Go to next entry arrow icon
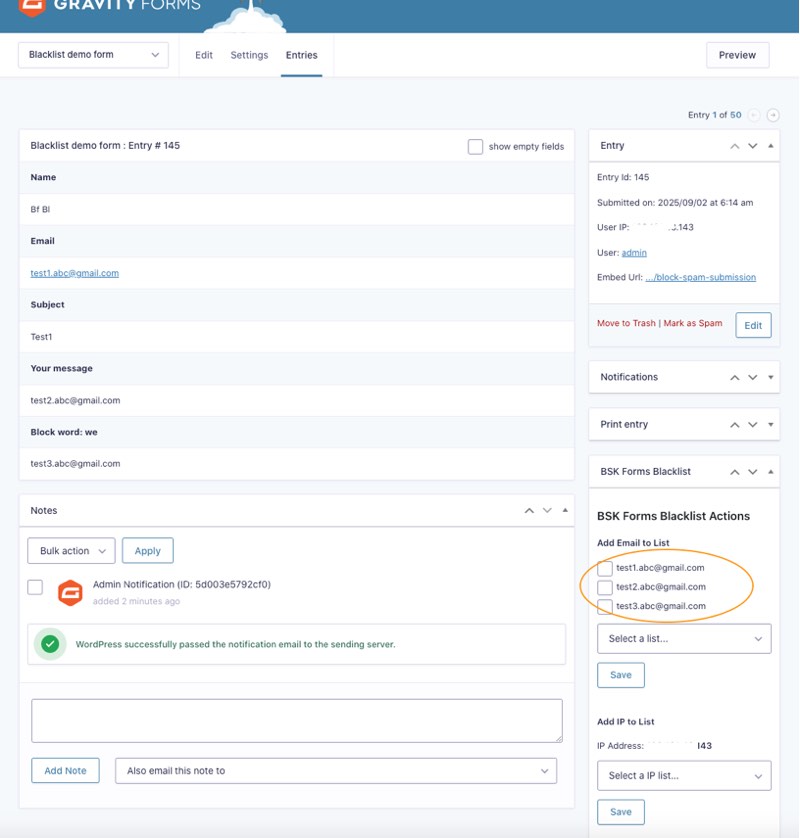 773,115
